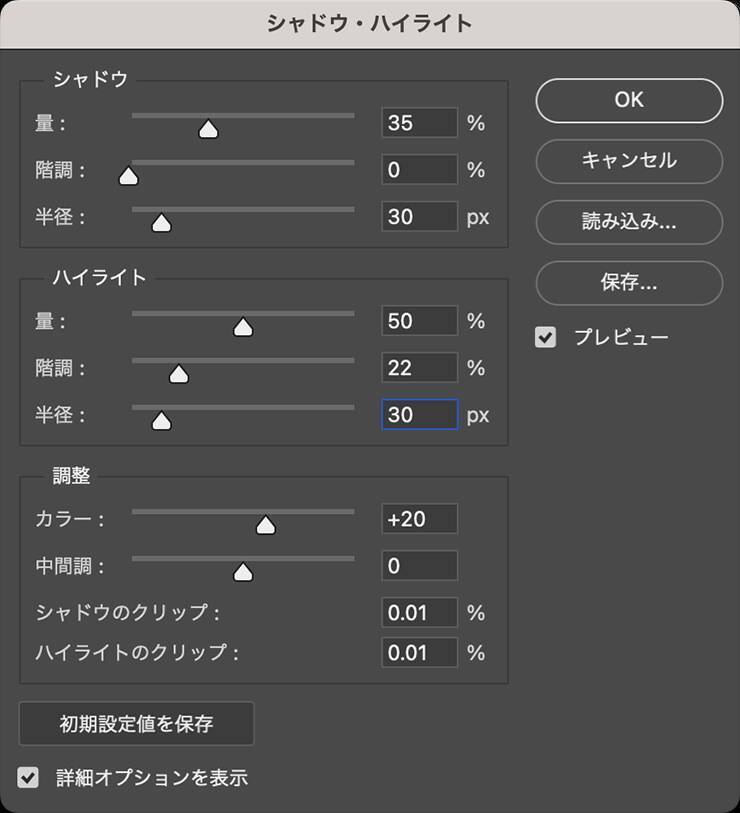Click the シャドウ 半径 slider handle
Viewport: 740px width, 813px height.
(x=161, y=223)
